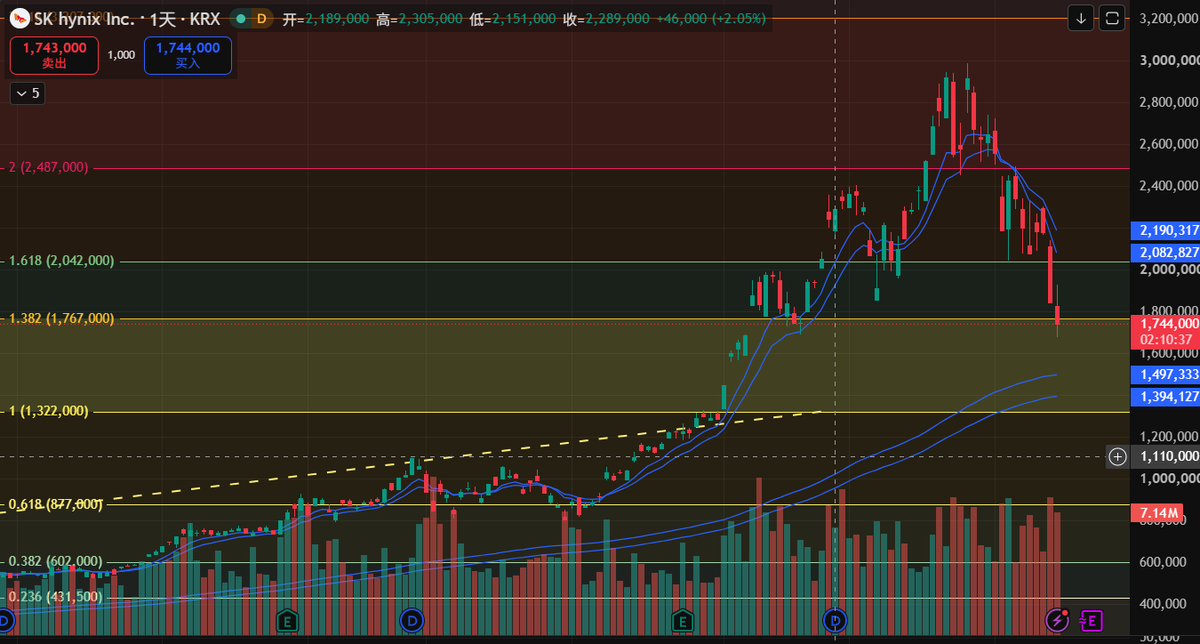Screen dimensions: 1200x644
Task: Click the 1,110,000 crosshair price label
Action: pos(1165,456)
